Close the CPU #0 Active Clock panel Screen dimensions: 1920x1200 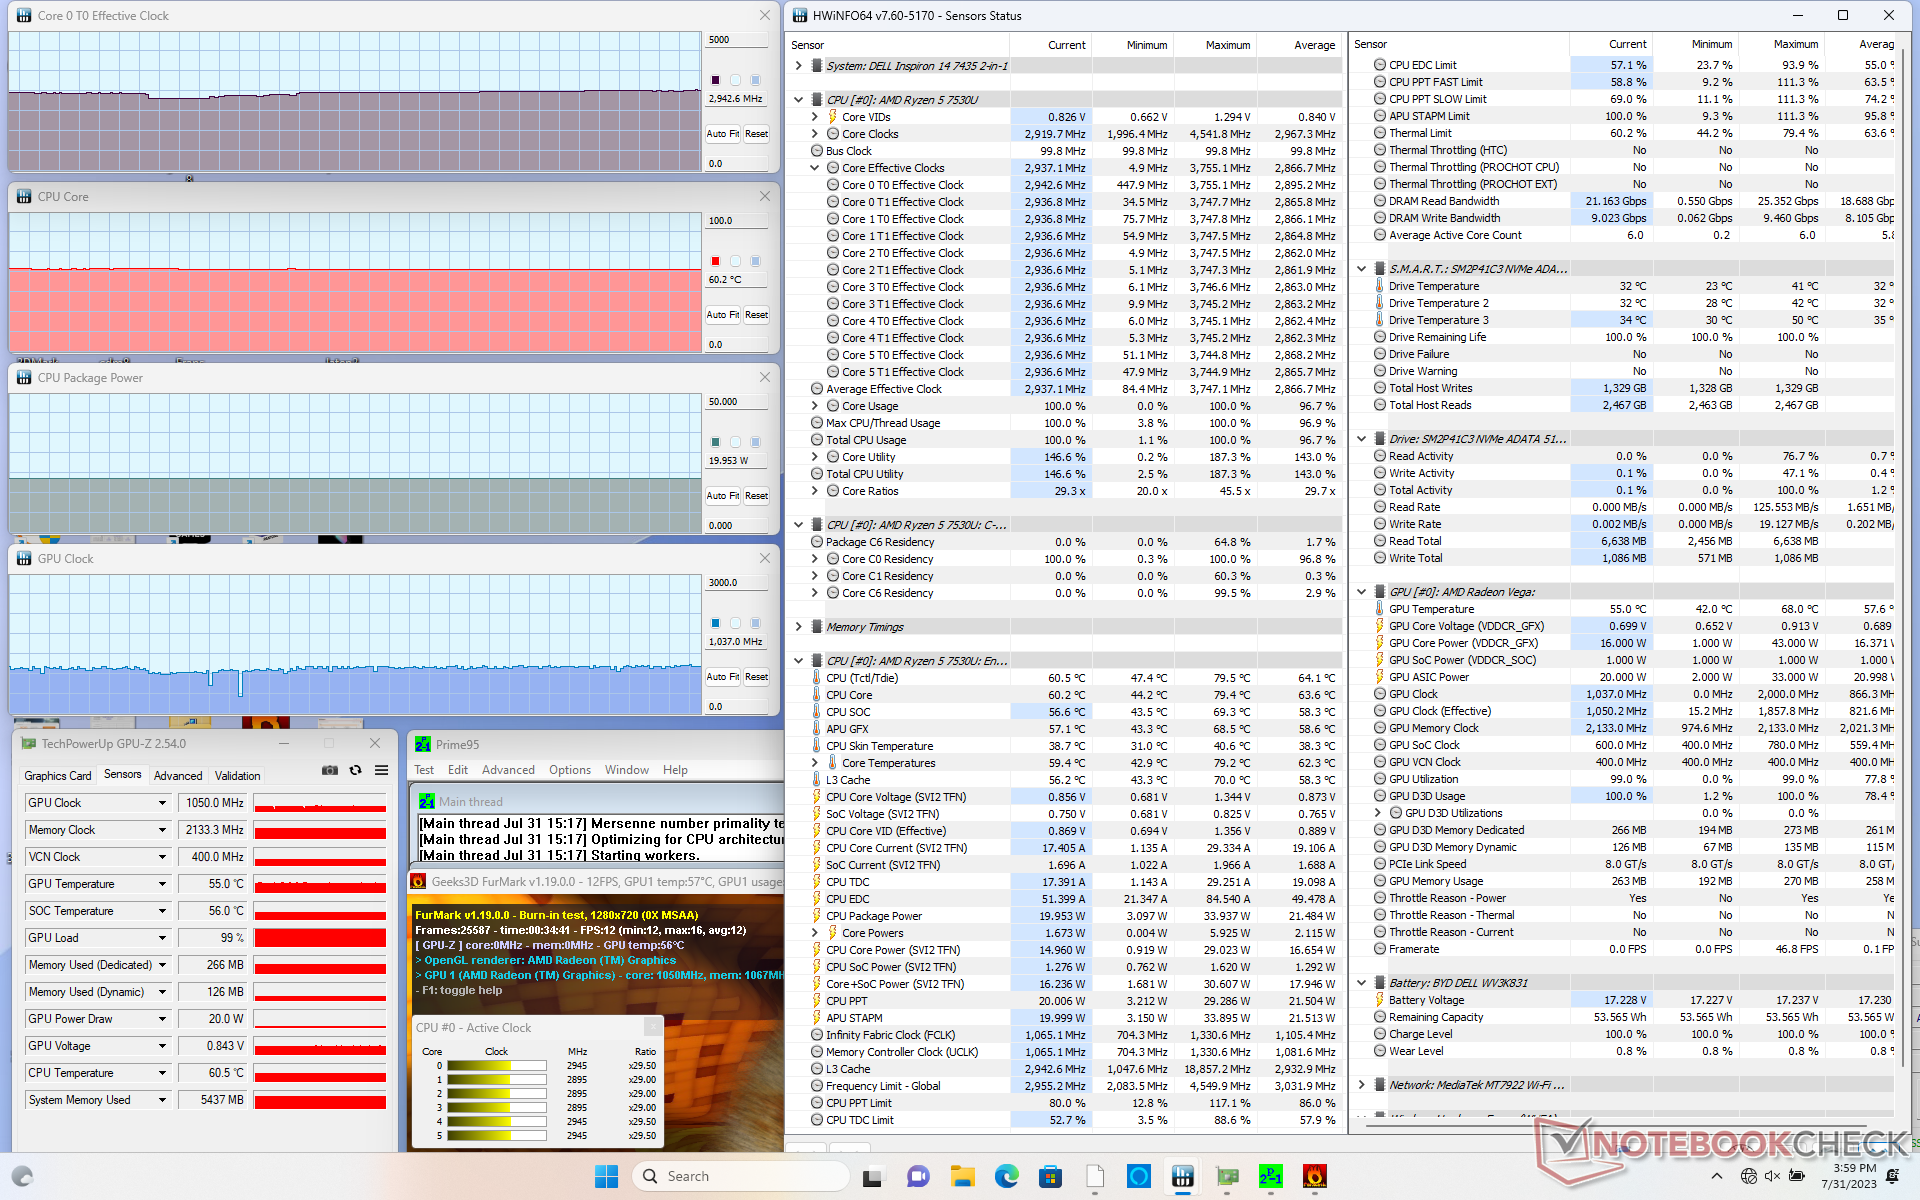652,1026
